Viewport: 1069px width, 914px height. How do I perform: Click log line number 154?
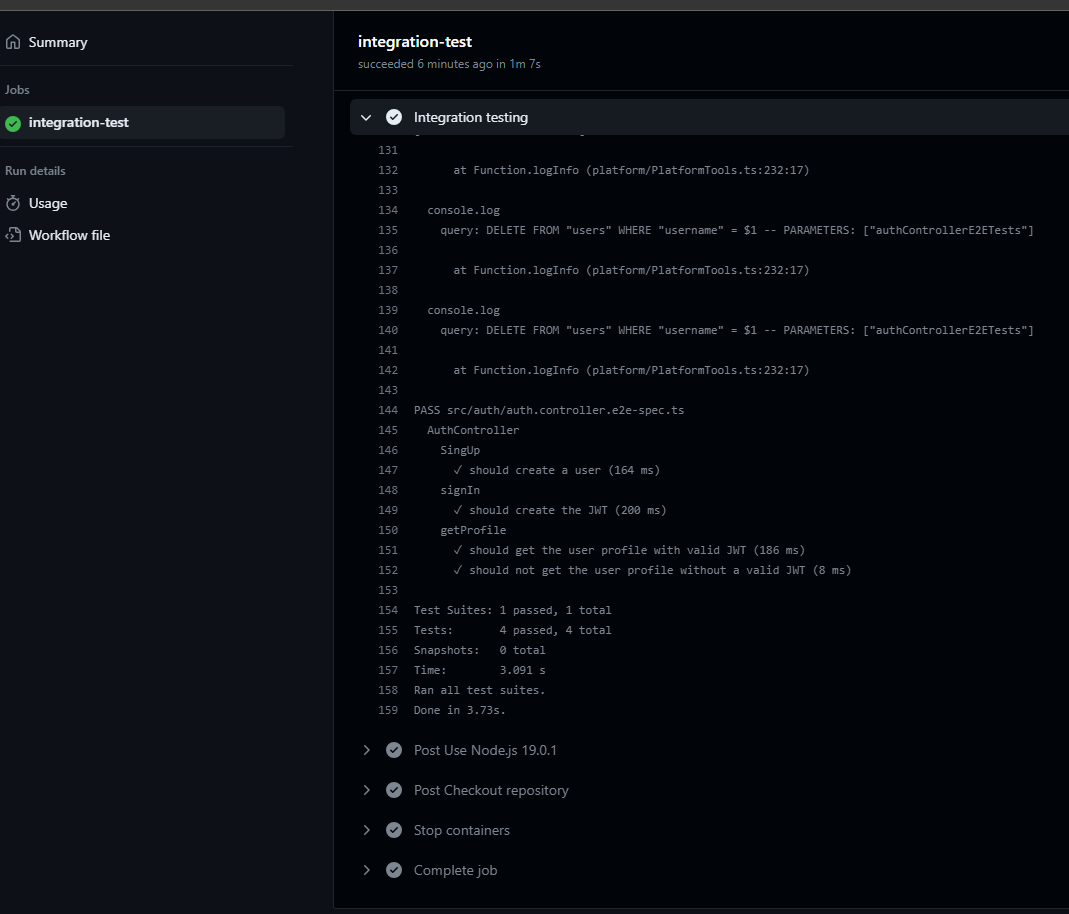[388, 610]
